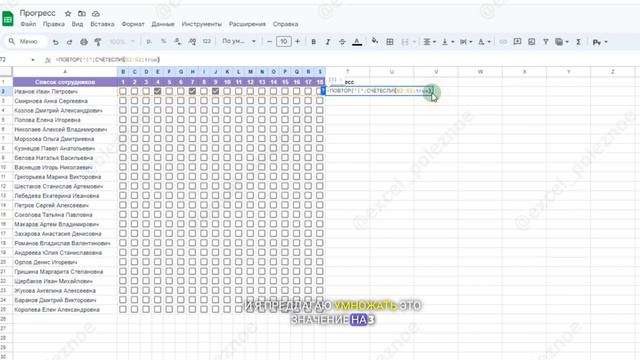The height and width of the screenshot is (360, 640).
Task: Print the spreadsheet using the printer icon
Action: coord(84,42)
